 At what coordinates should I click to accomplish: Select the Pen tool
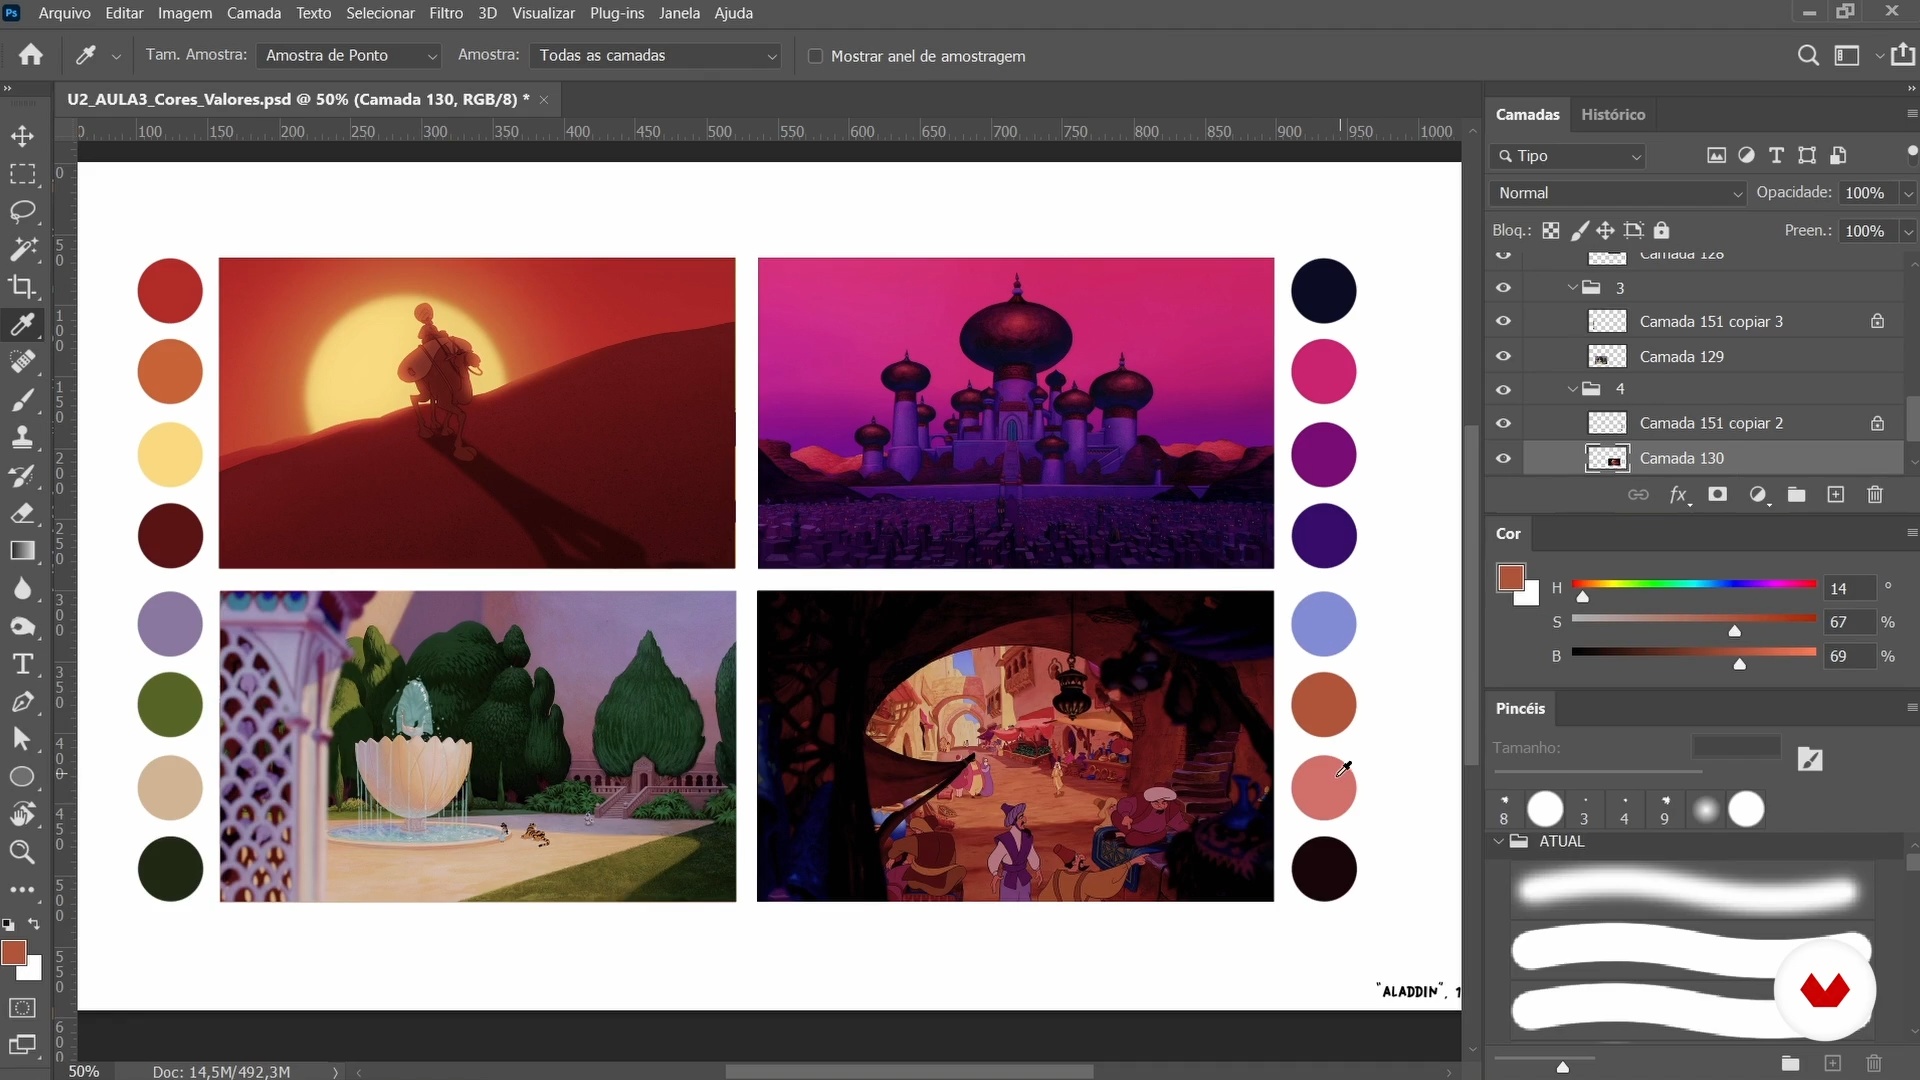click(x=22, y=702)
